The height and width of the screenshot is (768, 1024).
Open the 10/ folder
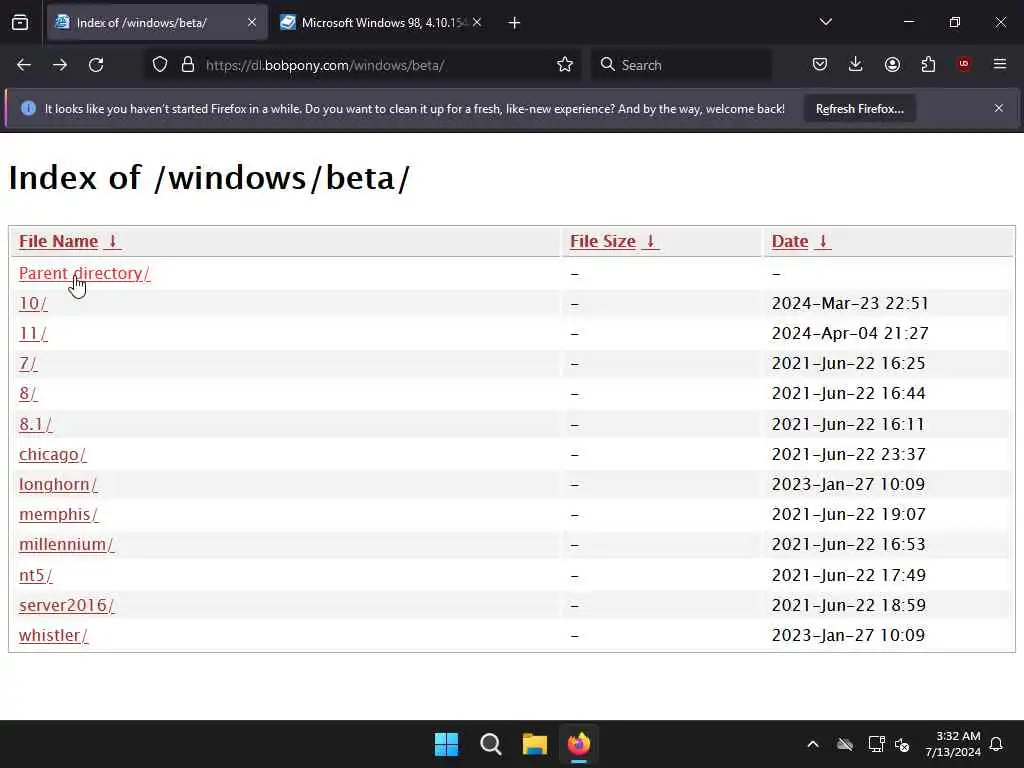[33, 304]
